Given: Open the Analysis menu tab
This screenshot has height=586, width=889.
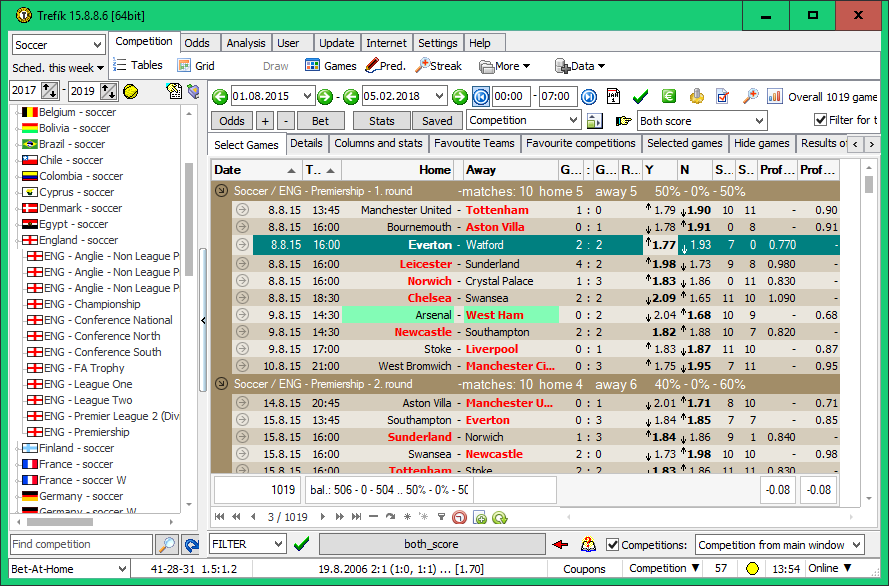Looking at the screenshot, I should 245,43.
